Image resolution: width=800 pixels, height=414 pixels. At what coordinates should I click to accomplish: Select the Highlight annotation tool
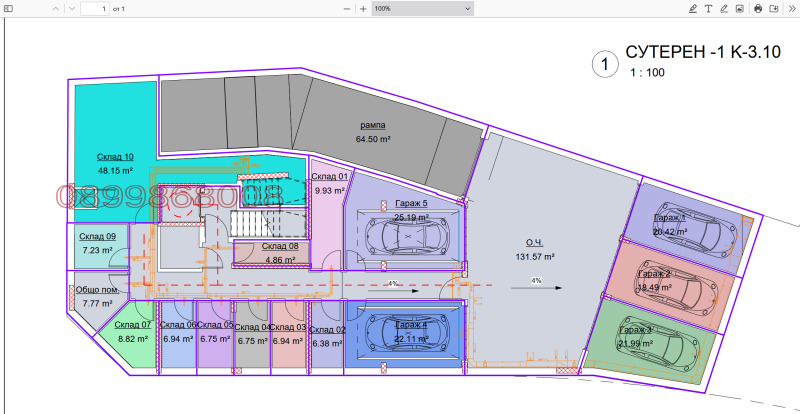(x=693, y=8)
